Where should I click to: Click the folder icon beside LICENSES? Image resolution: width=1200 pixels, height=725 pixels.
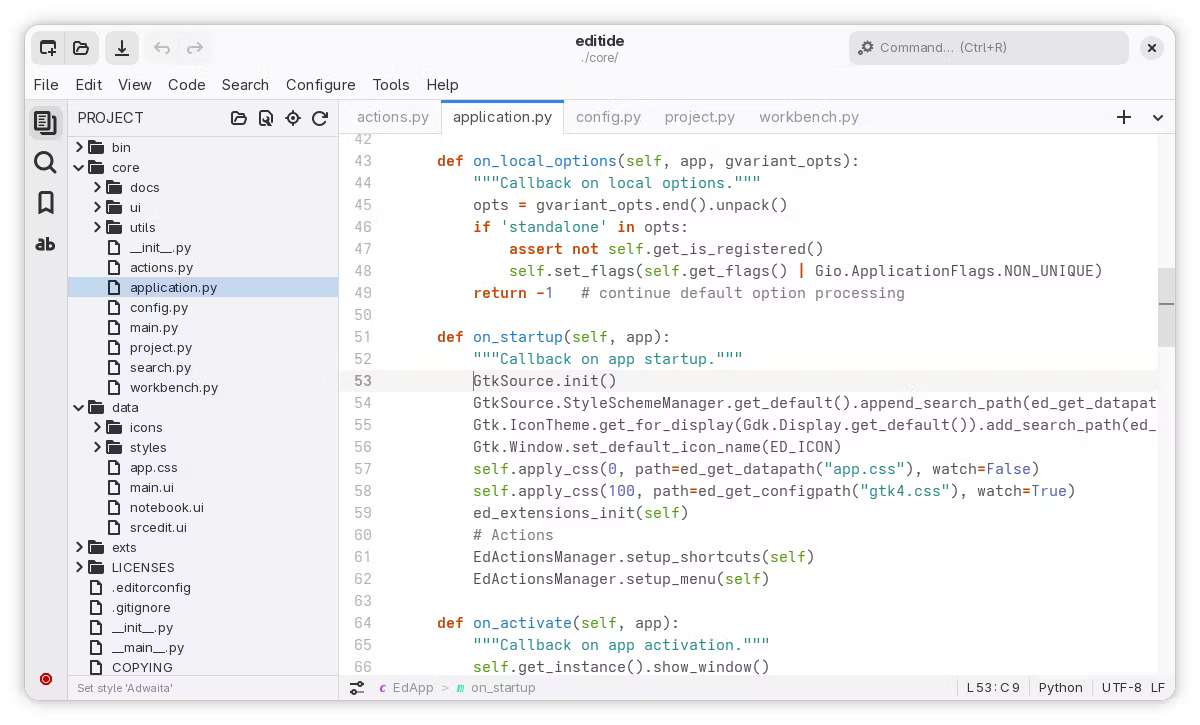coord(96,567)
